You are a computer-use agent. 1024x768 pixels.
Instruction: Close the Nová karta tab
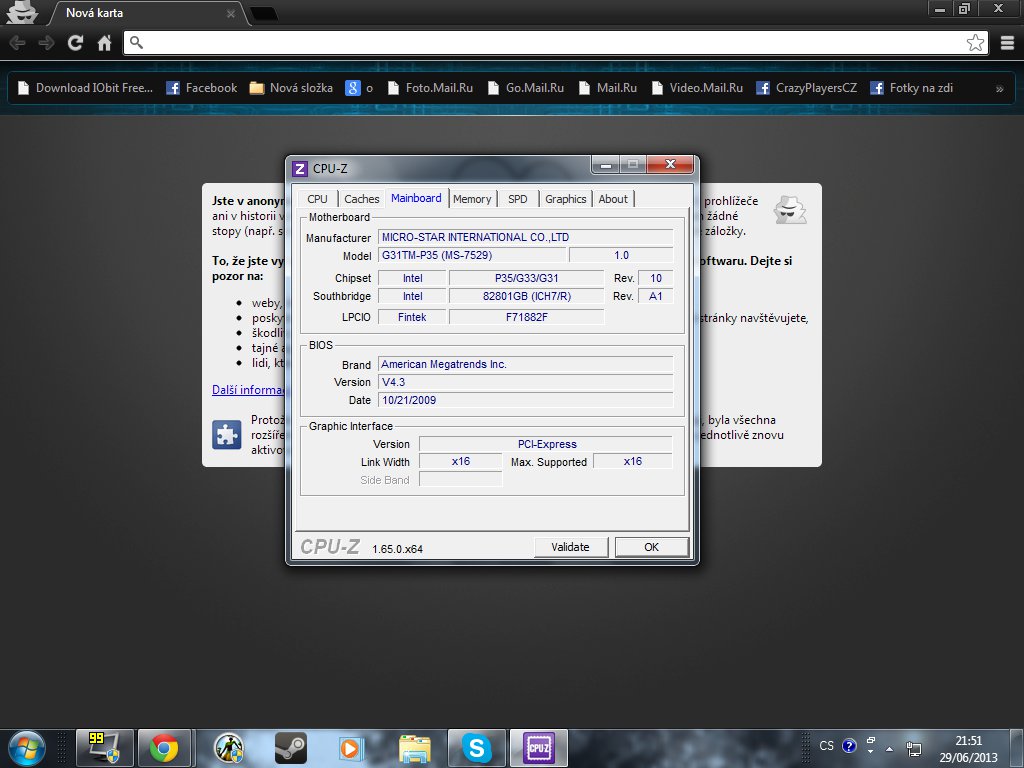point(231,14)
